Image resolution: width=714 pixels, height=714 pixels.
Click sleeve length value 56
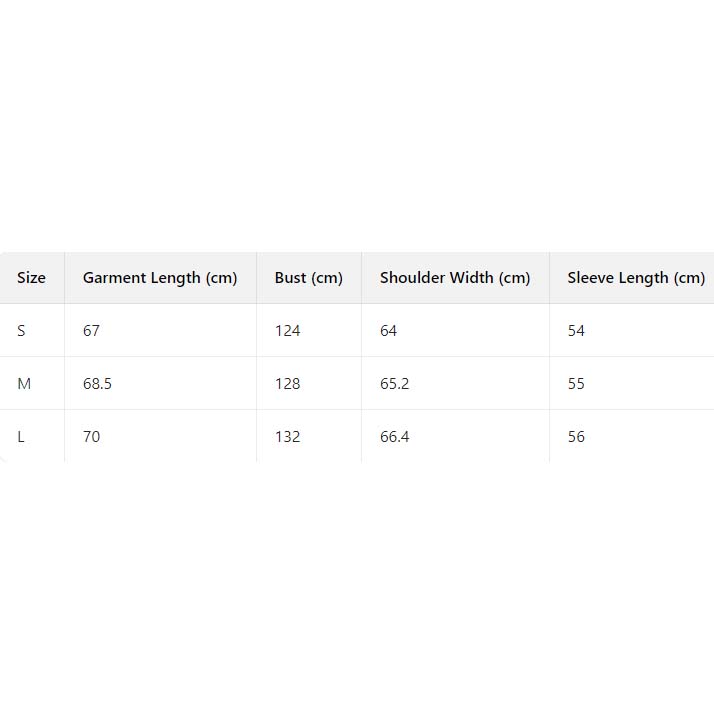point(576,437)
